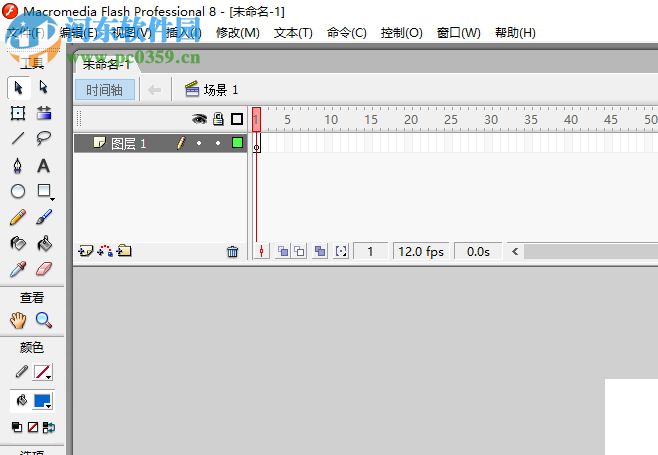Open the 文件(F) menu
This screenshot has width=658, height=455.
[x=26, y=32]
